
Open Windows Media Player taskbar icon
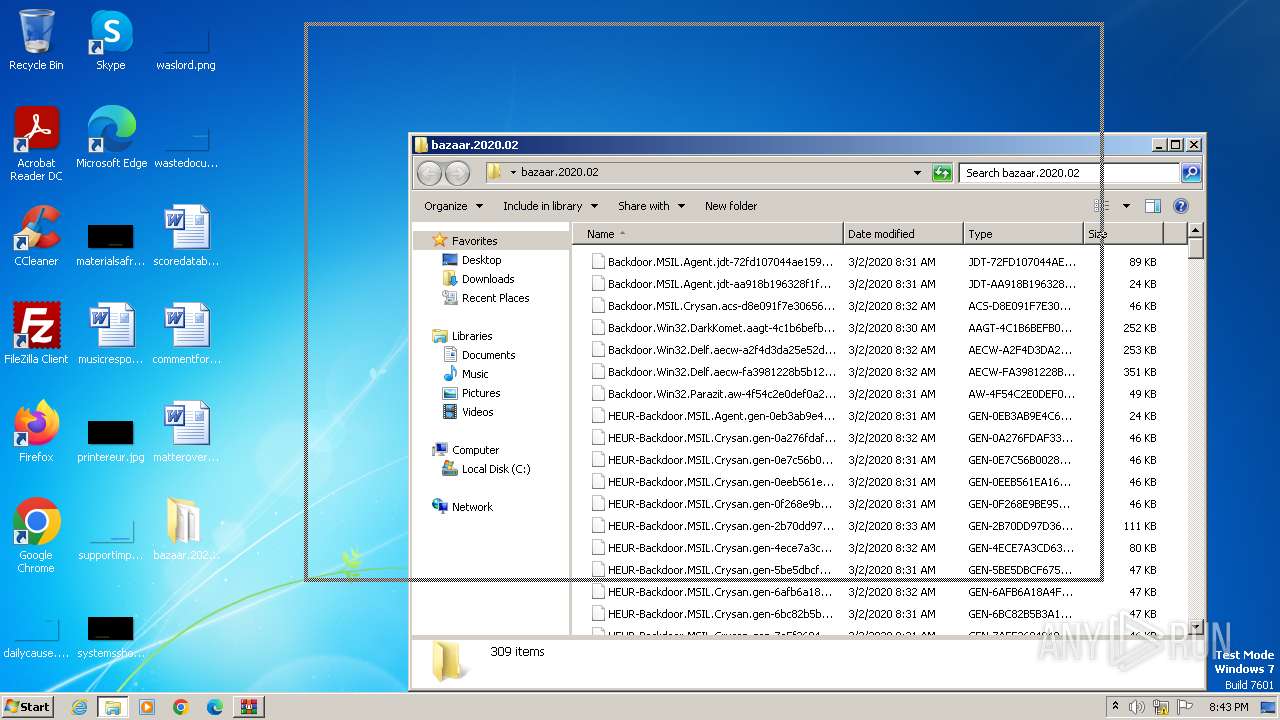tap(147, 707)
